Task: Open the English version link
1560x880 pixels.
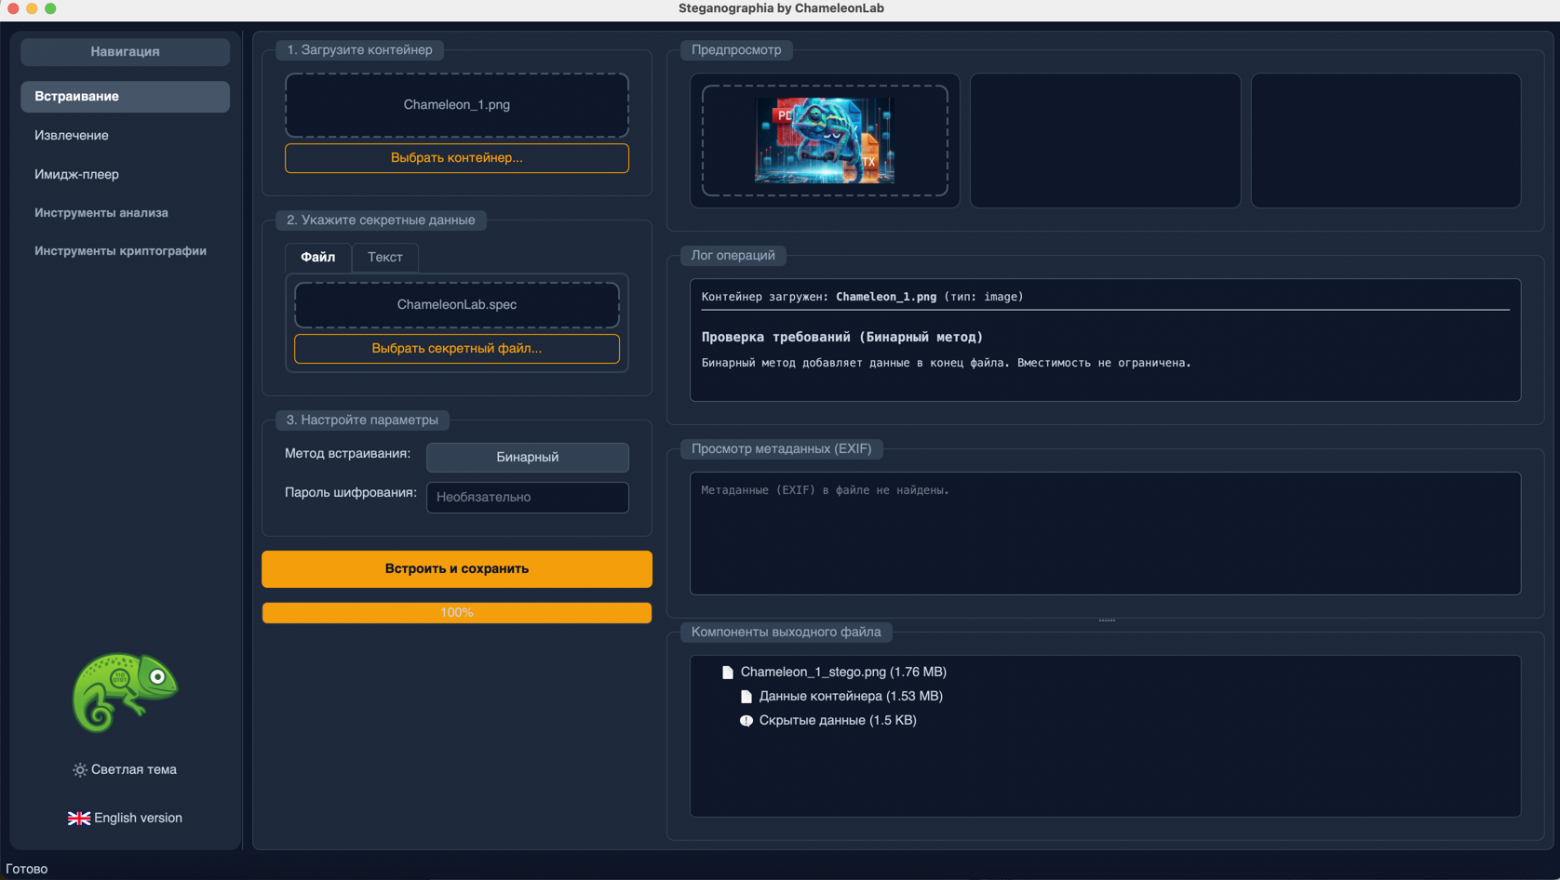Action: click(x=136, y=817)
